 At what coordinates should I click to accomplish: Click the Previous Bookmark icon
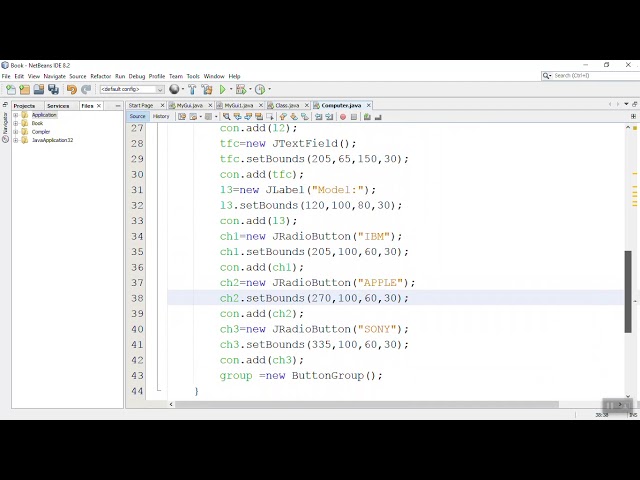click(x=283, y=117)
